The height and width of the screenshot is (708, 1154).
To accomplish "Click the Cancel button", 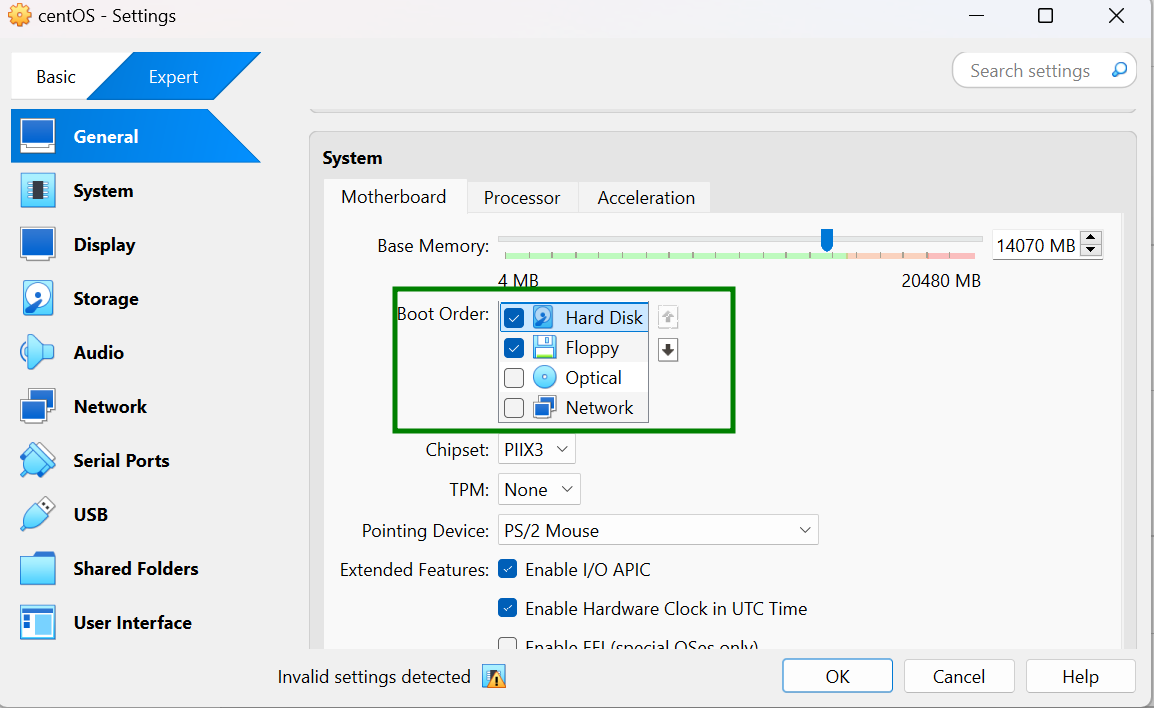I will [x=959, y=676].
